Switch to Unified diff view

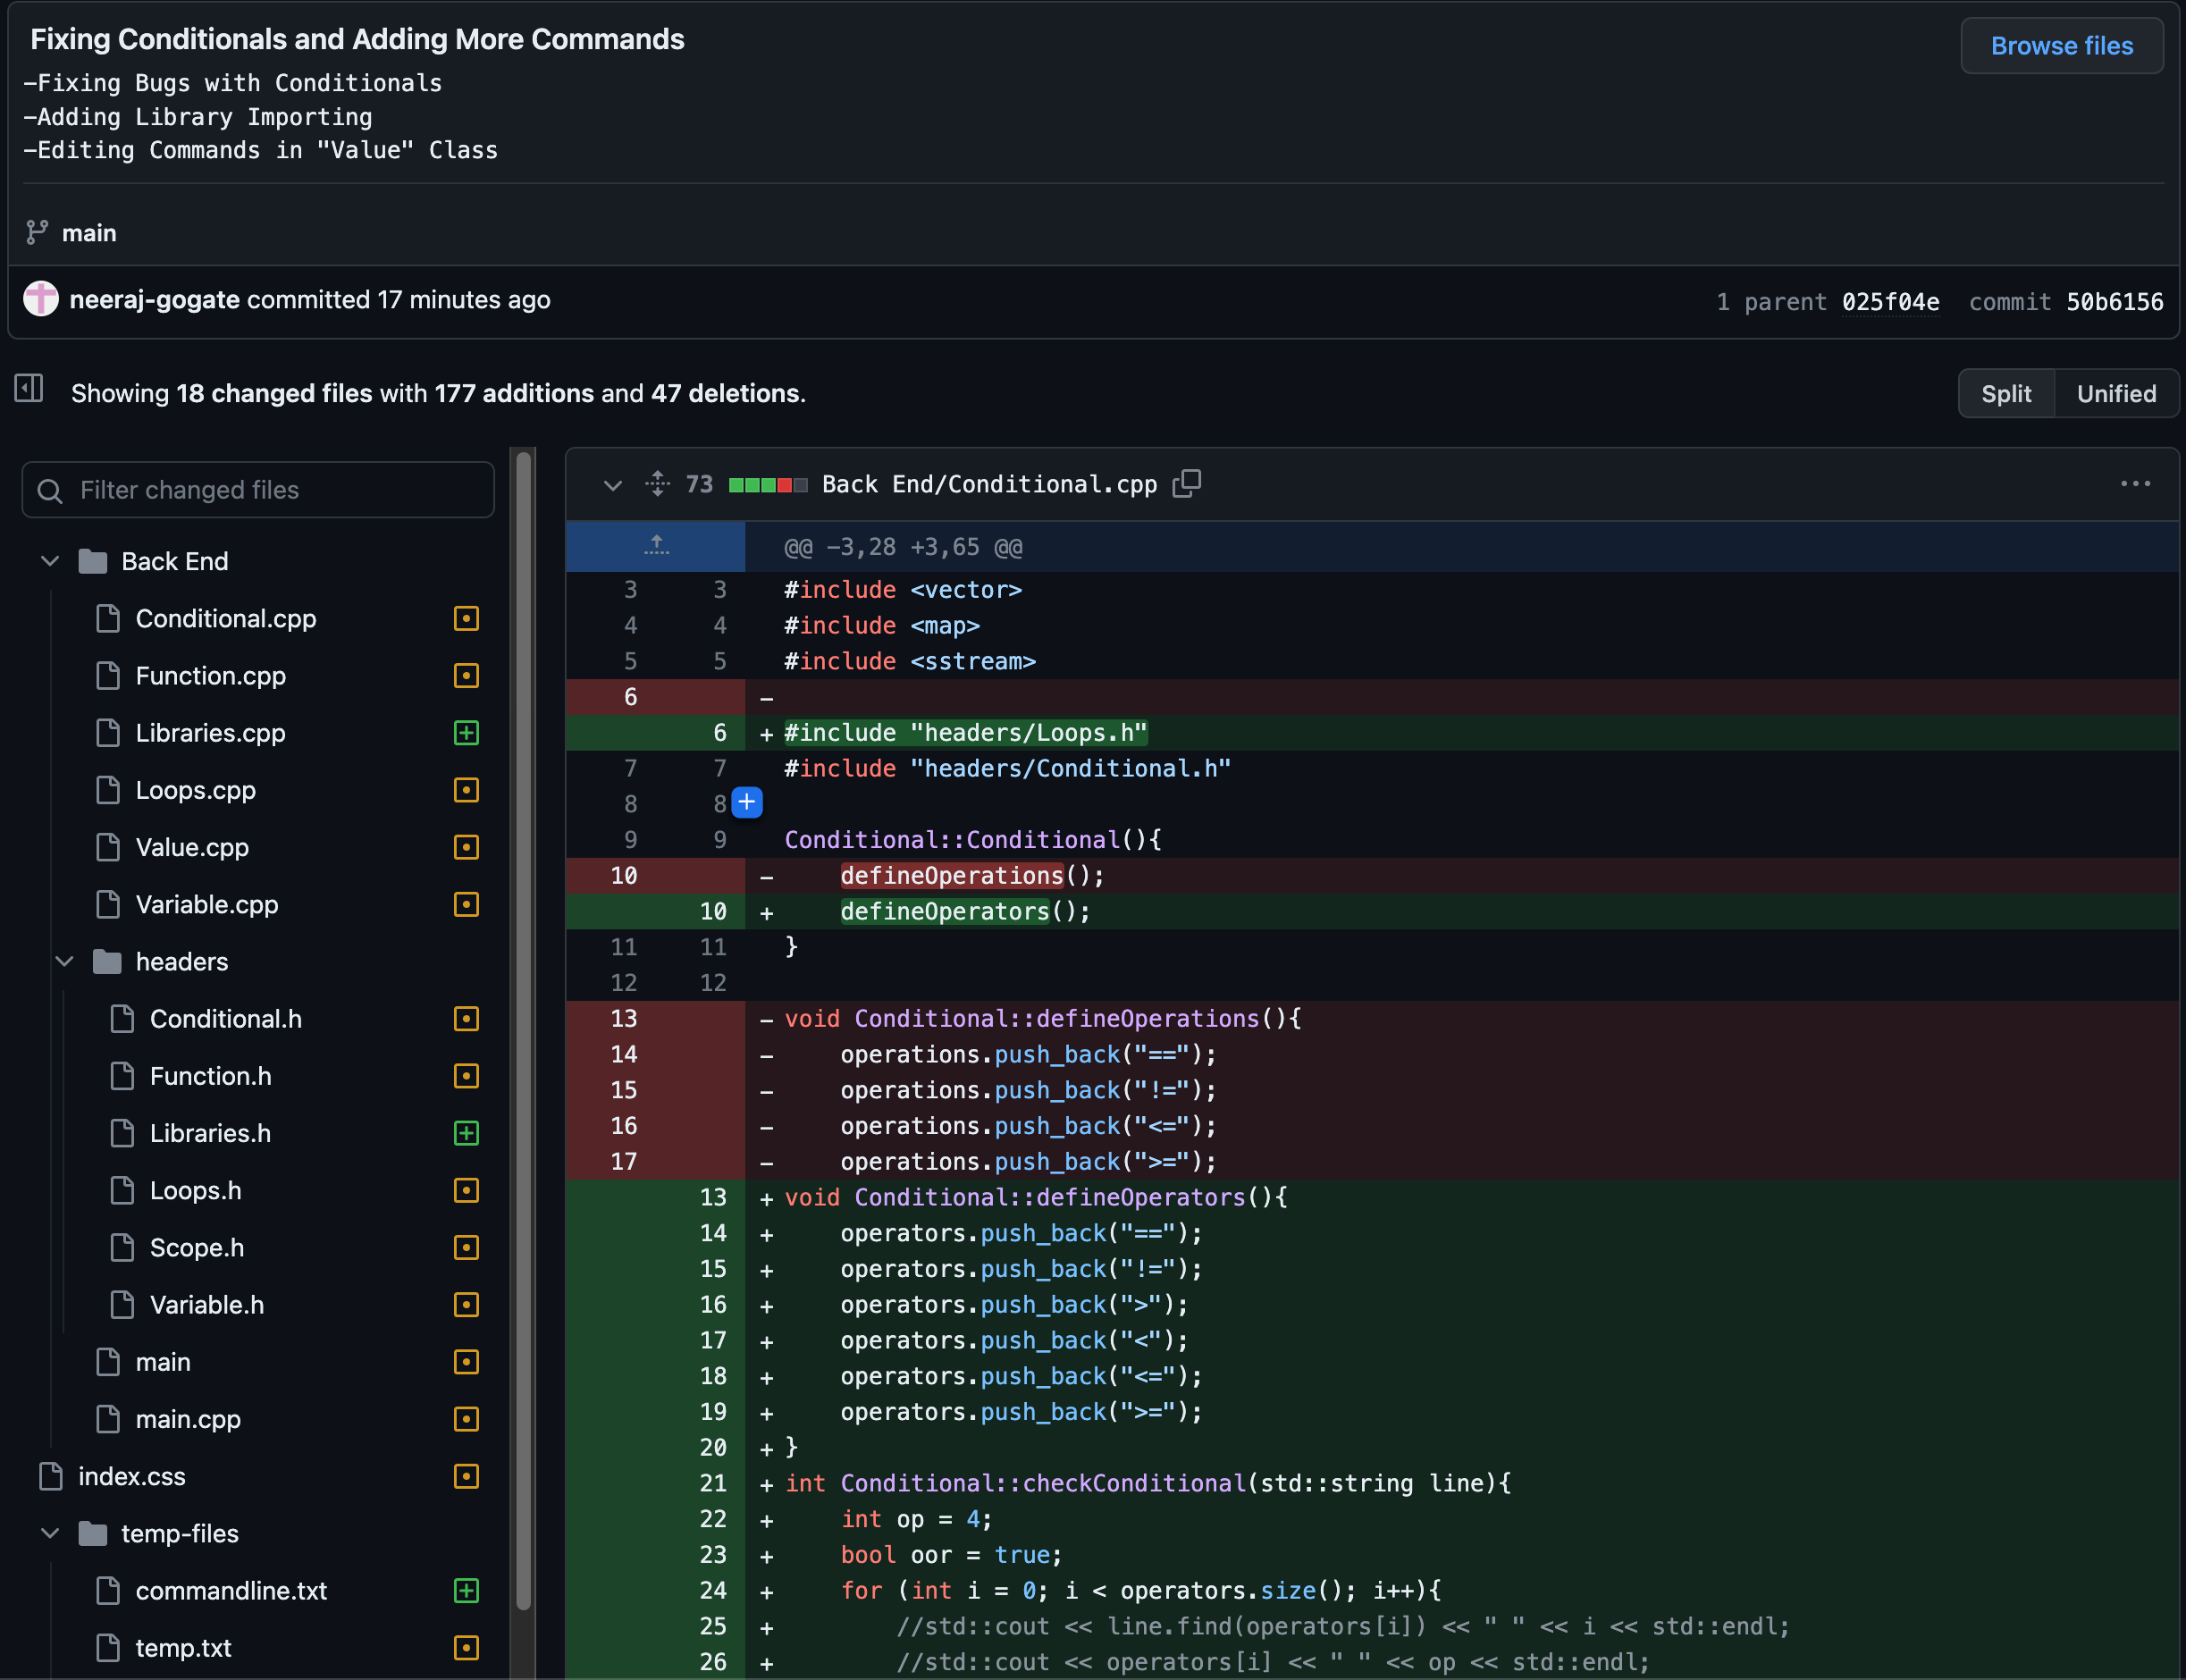point(2116,394)
